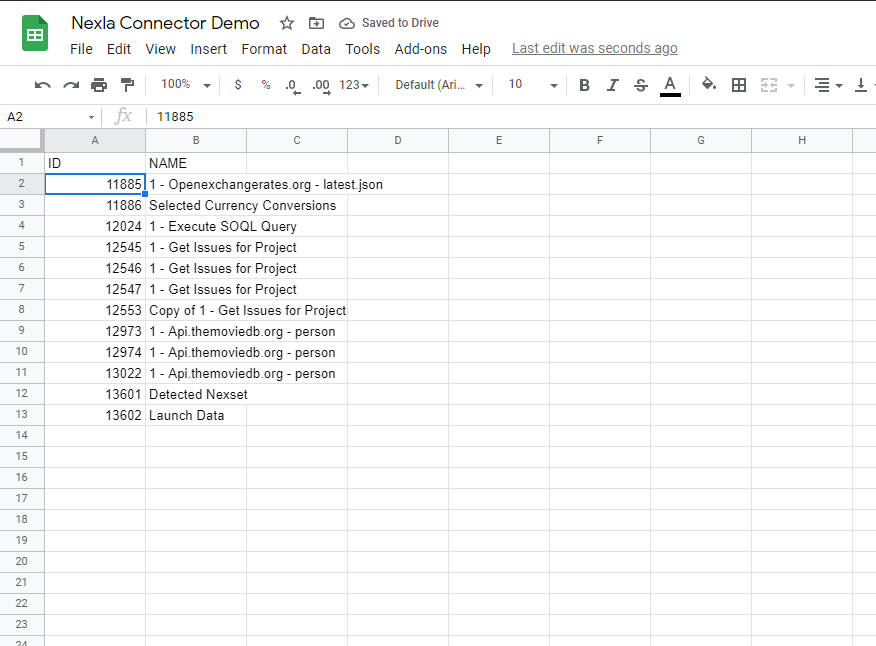Expand the Name box A2 dropdown arrow
This screenshot has height=646, width=876.
[91, 117]
